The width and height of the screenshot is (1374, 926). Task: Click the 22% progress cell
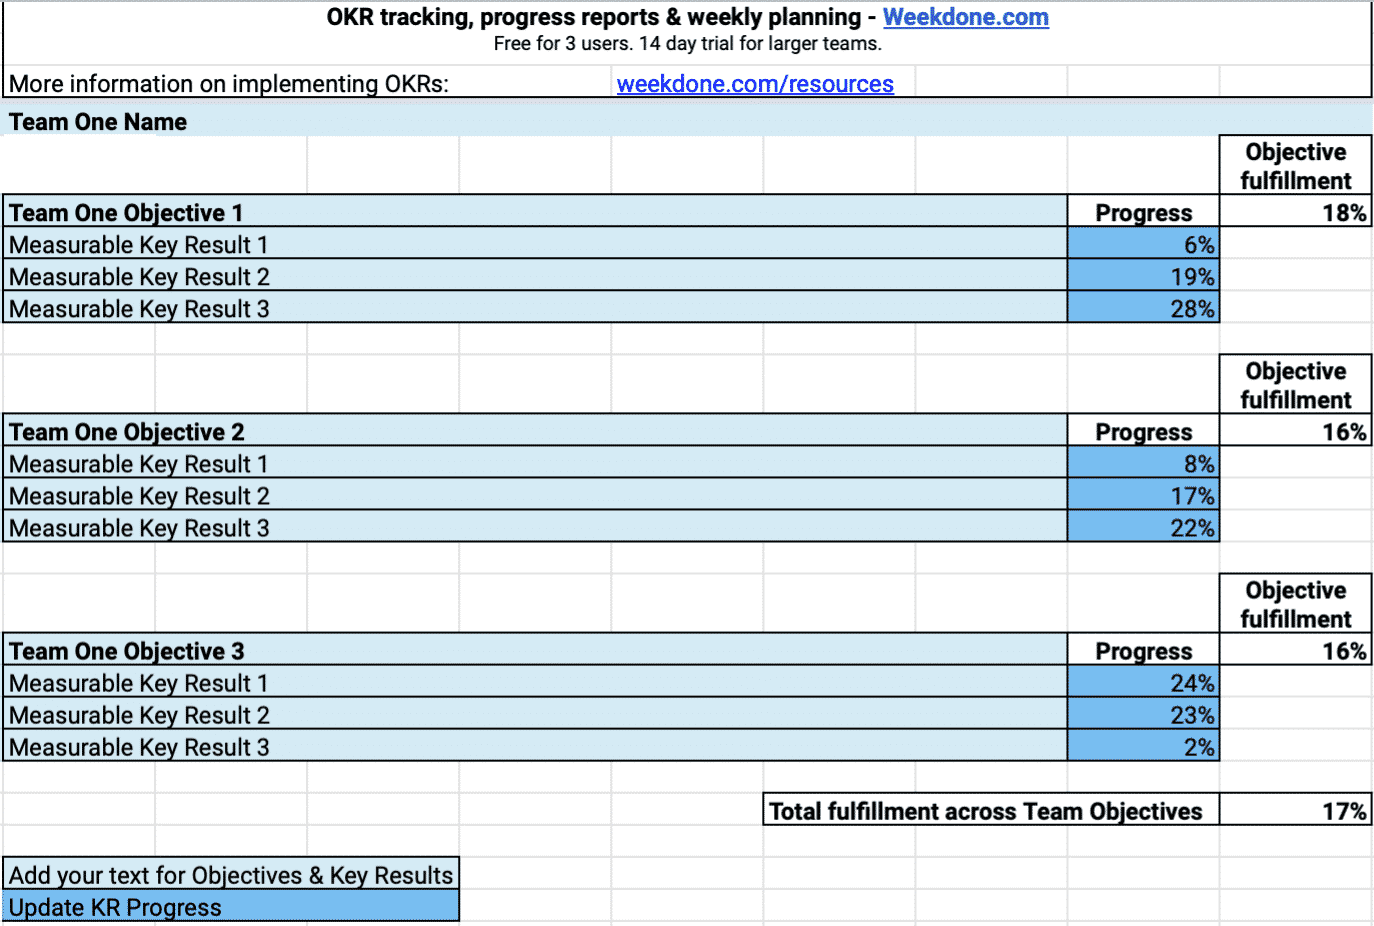1144,527
